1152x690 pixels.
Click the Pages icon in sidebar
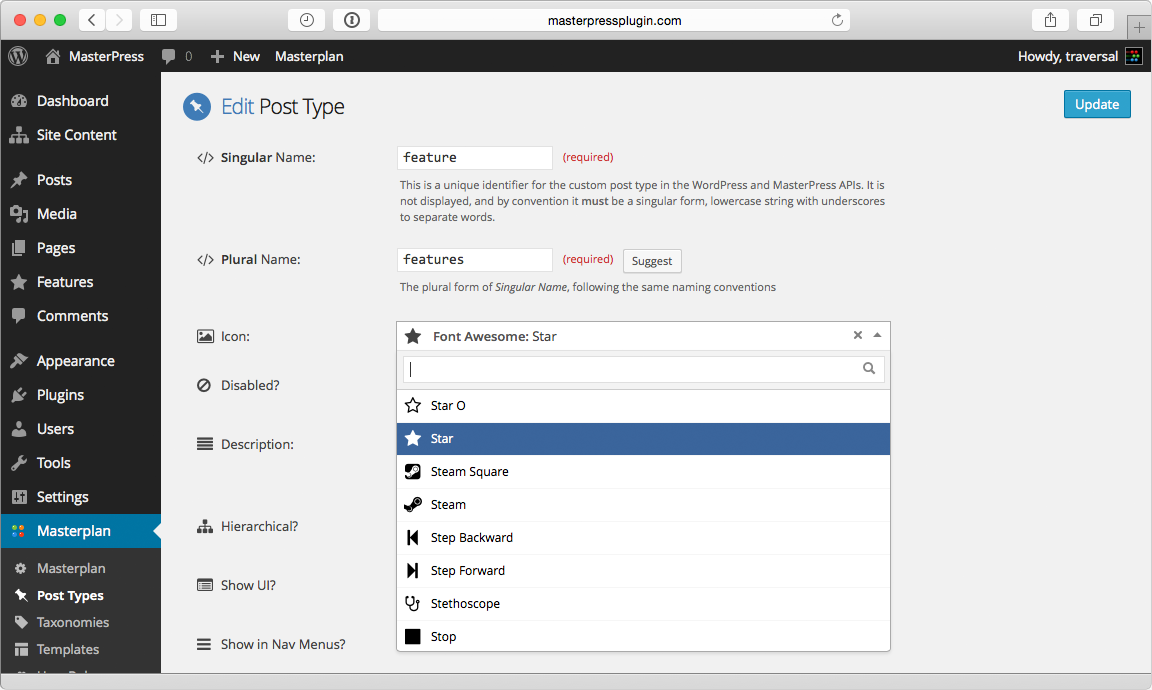[x=19, y=248]
